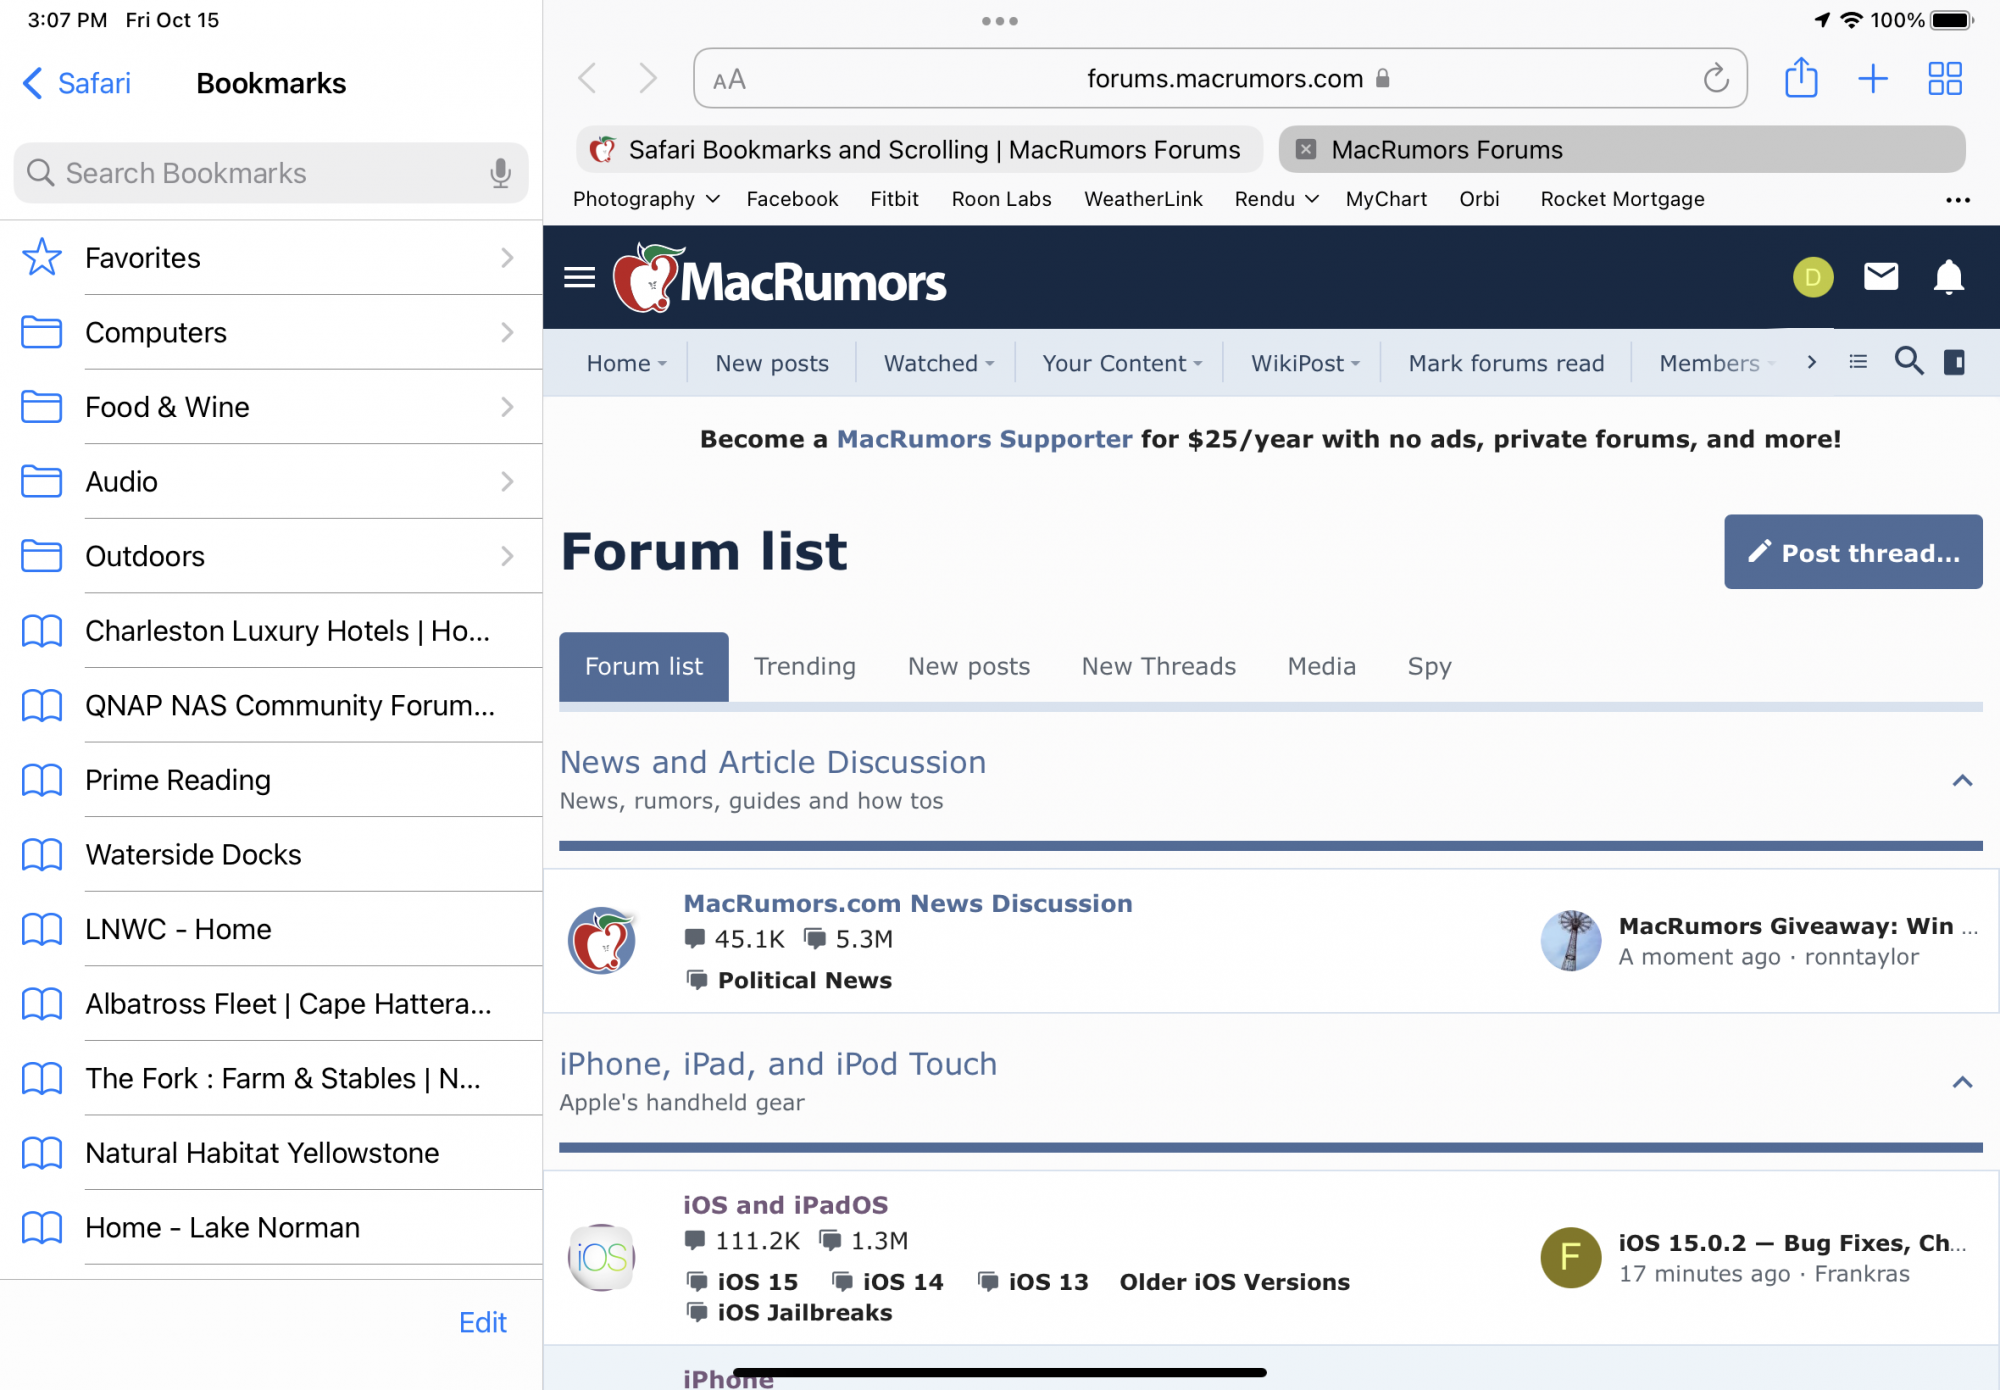The height and width of the screenshot is (1390, 2000).
Task: Tap the Search Bookmarks field
Action: point(271,173)
